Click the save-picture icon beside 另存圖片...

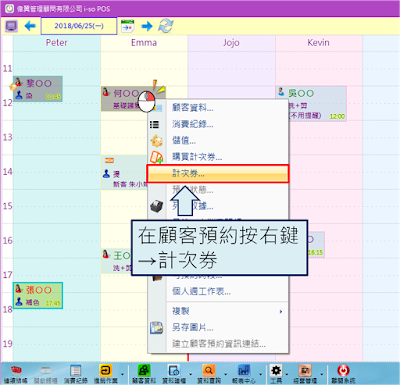coord(156,328)
